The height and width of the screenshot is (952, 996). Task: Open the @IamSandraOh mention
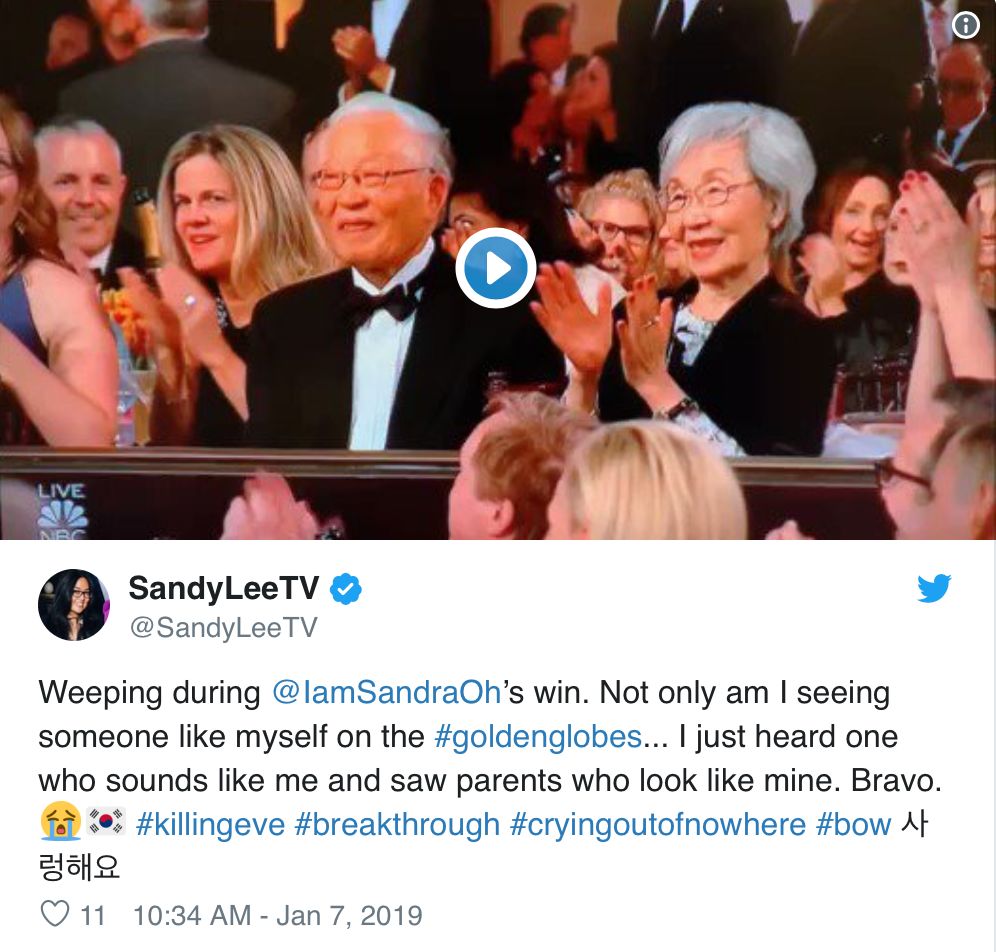387,692
